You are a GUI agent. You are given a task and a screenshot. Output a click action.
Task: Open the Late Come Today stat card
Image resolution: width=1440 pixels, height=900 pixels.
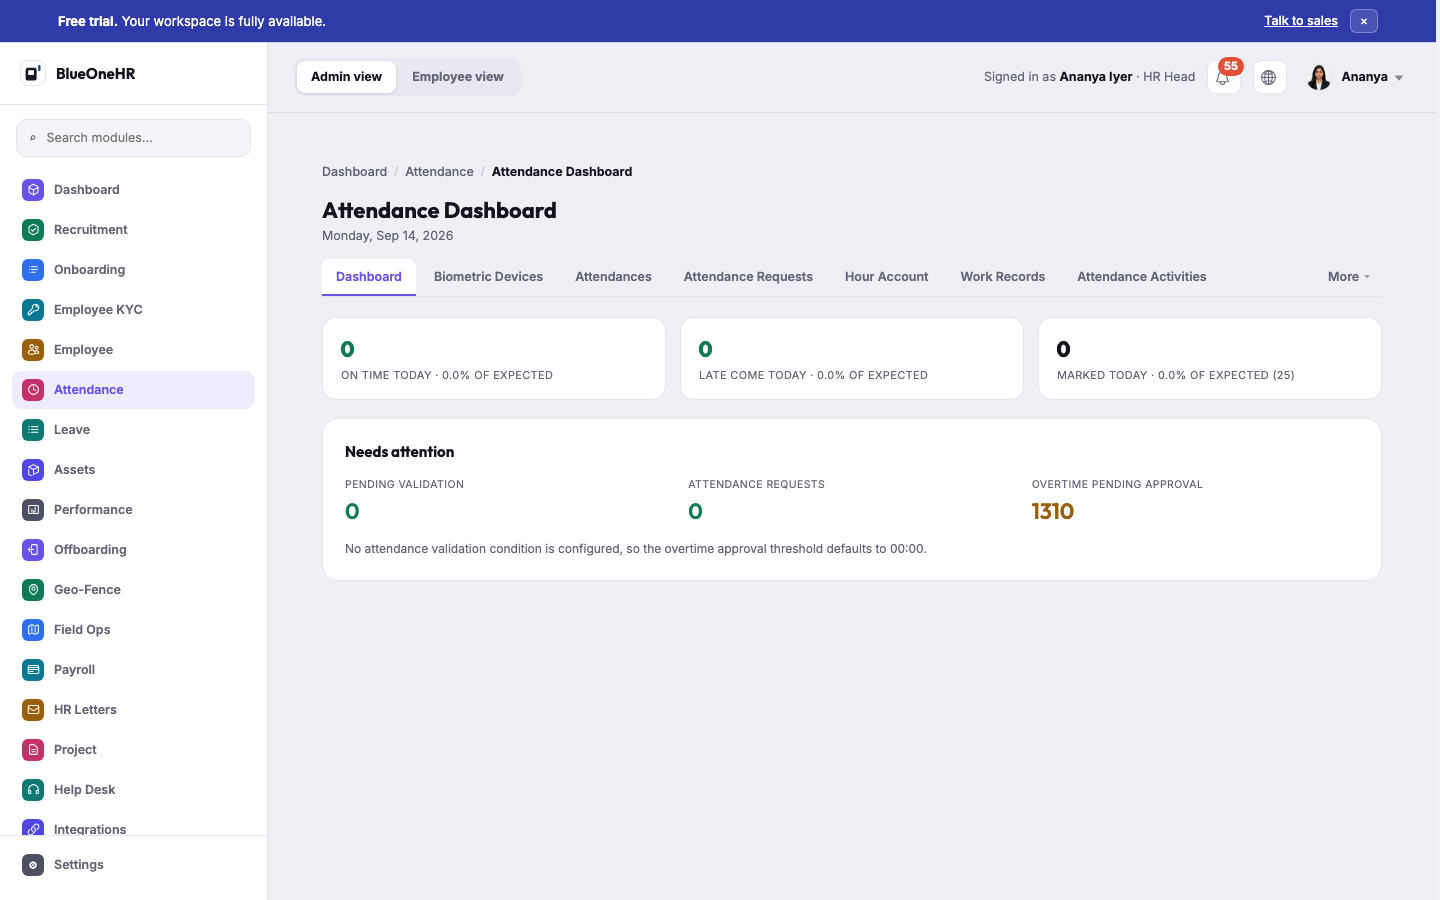pyautogui.click(x=852, y=358)
